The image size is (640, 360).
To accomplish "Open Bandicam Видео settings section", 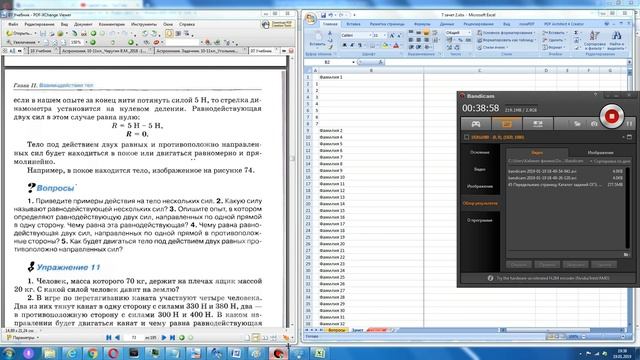I will [480, 169].
